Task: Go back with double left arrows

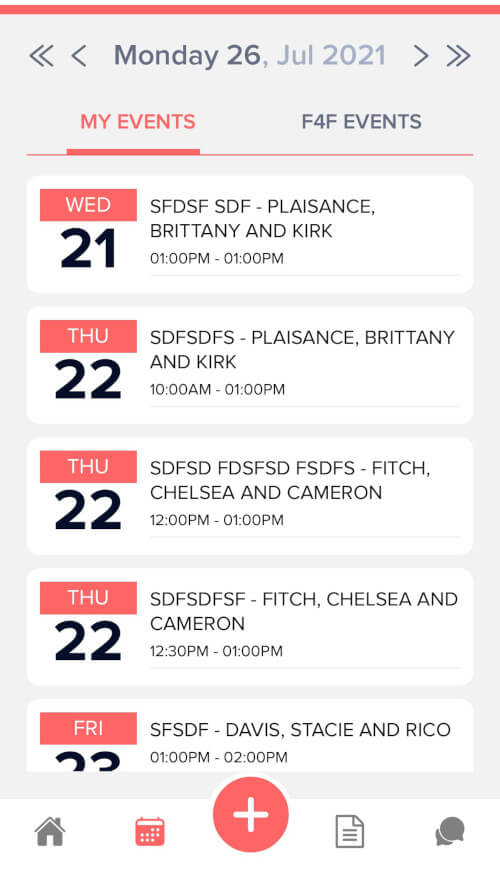Action: tap(41, 56)
